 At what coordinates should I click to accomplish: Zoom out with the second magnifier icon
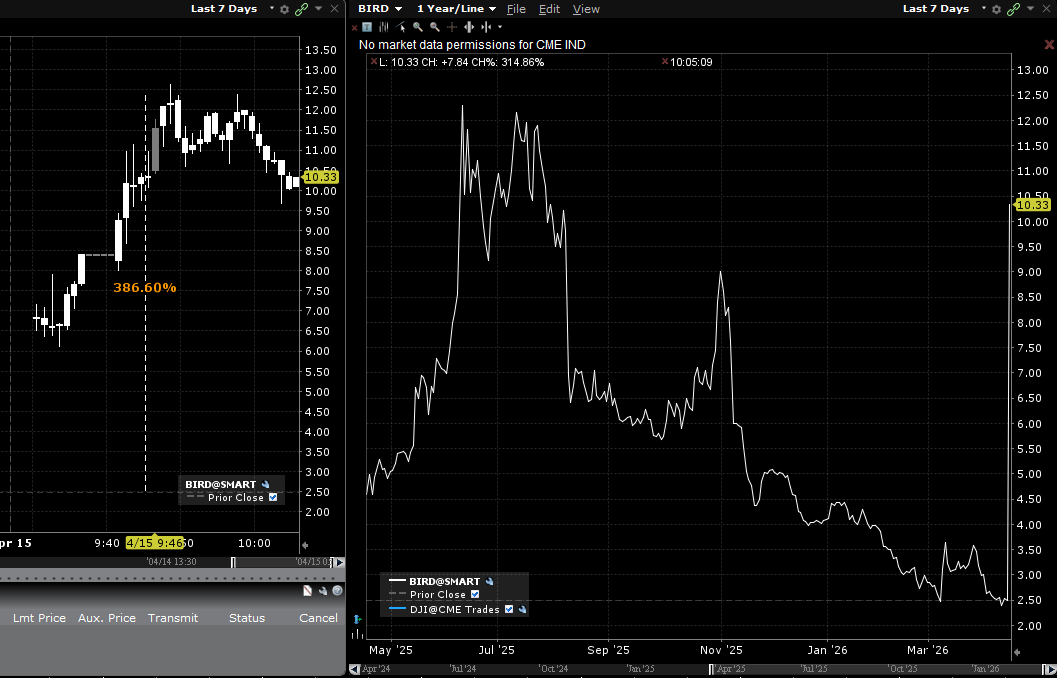point(435,27)
